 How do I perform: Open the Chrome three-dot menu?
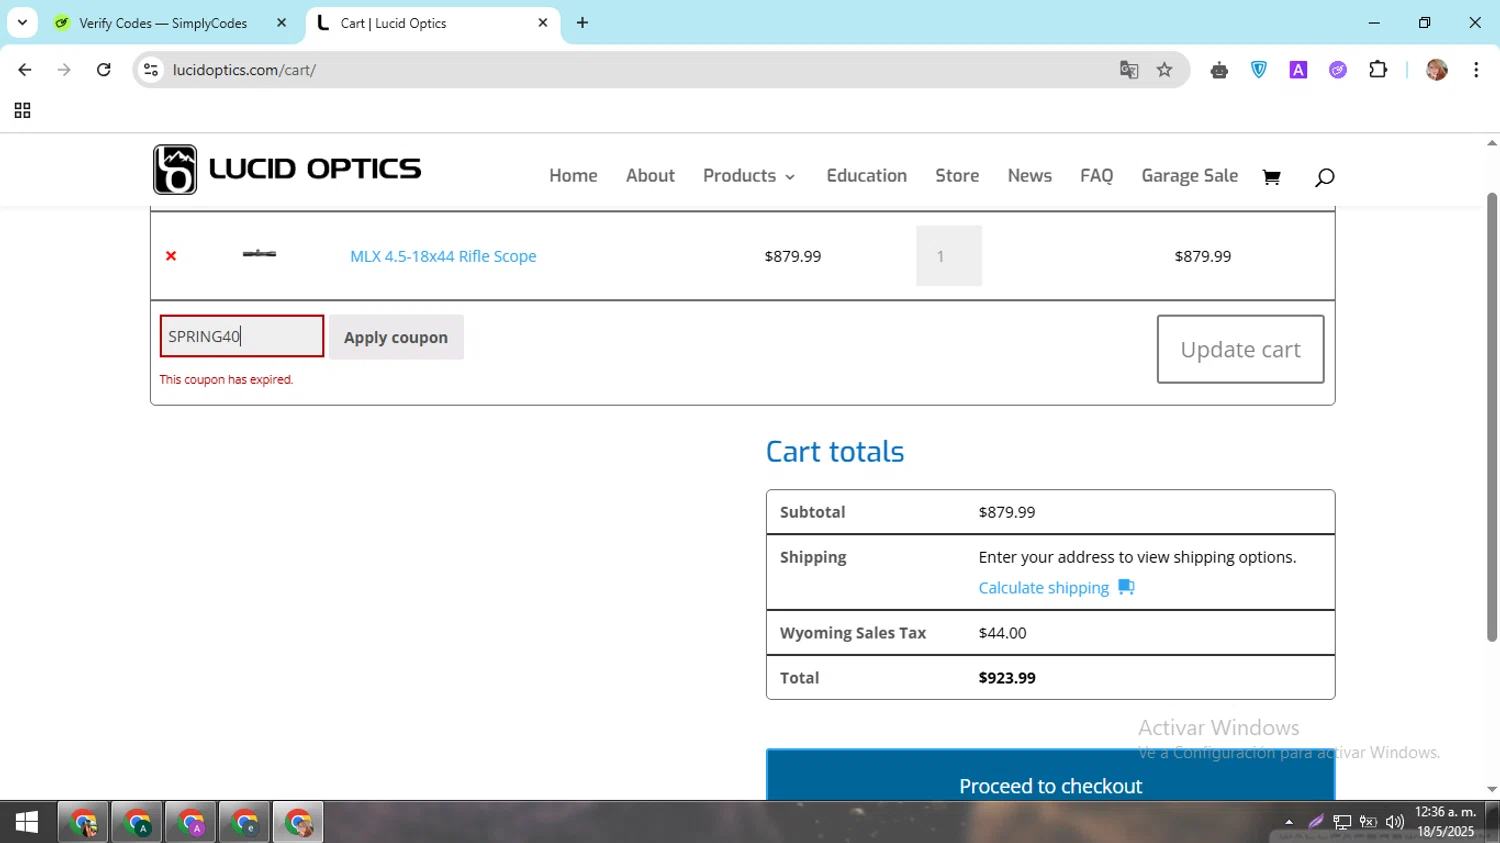1476,70
